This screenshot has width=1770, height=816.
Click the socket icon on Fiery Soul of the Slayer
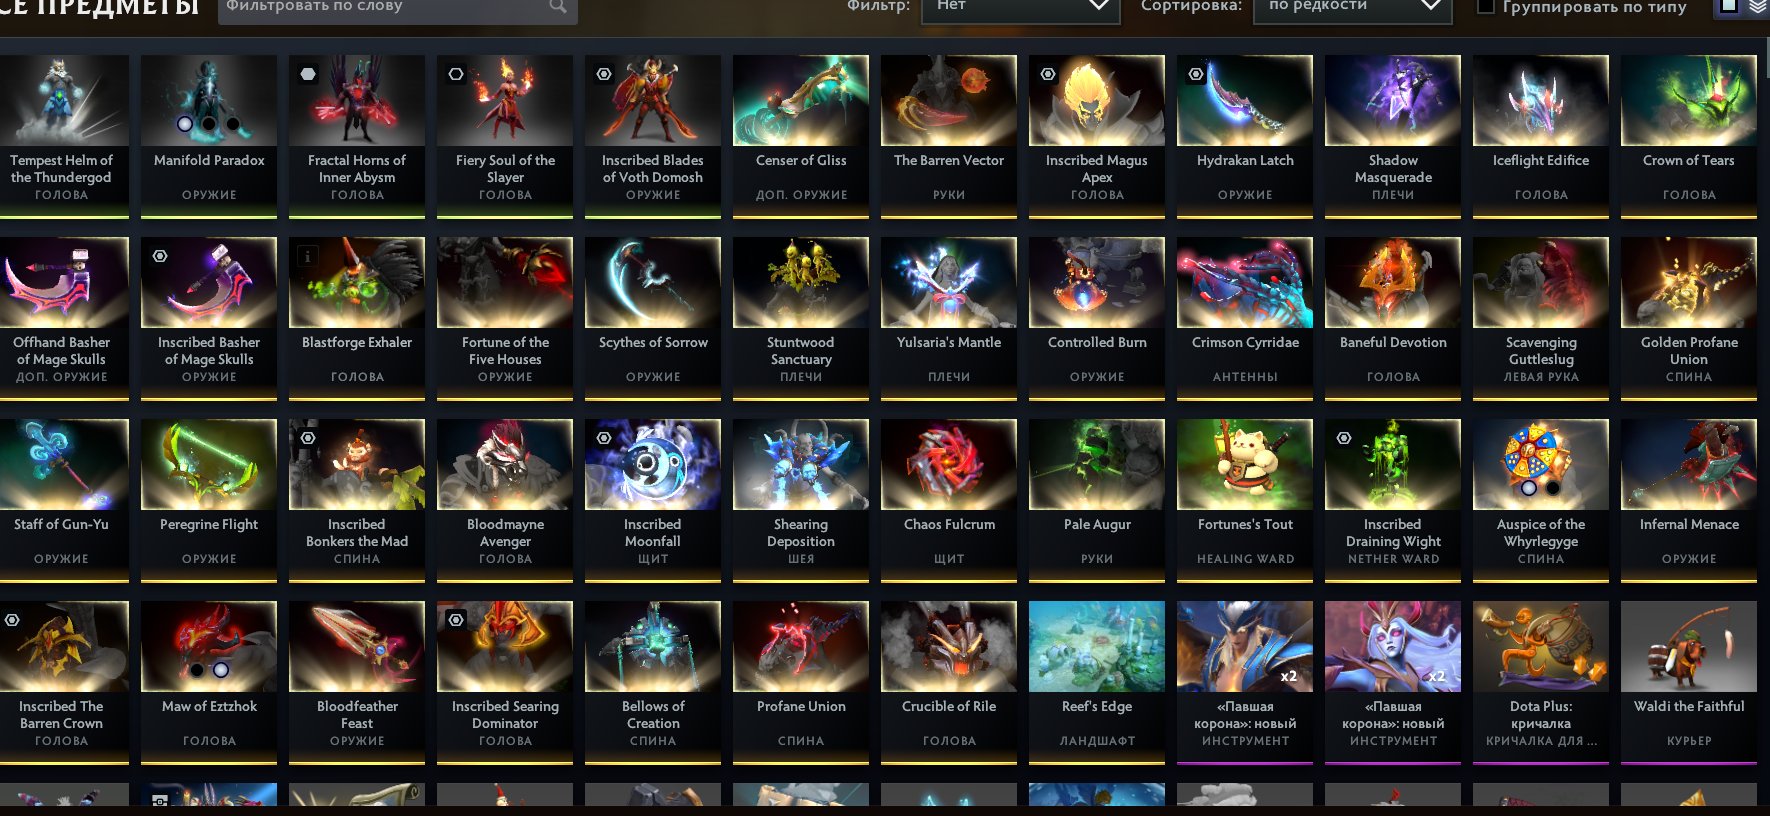point(456,74)
